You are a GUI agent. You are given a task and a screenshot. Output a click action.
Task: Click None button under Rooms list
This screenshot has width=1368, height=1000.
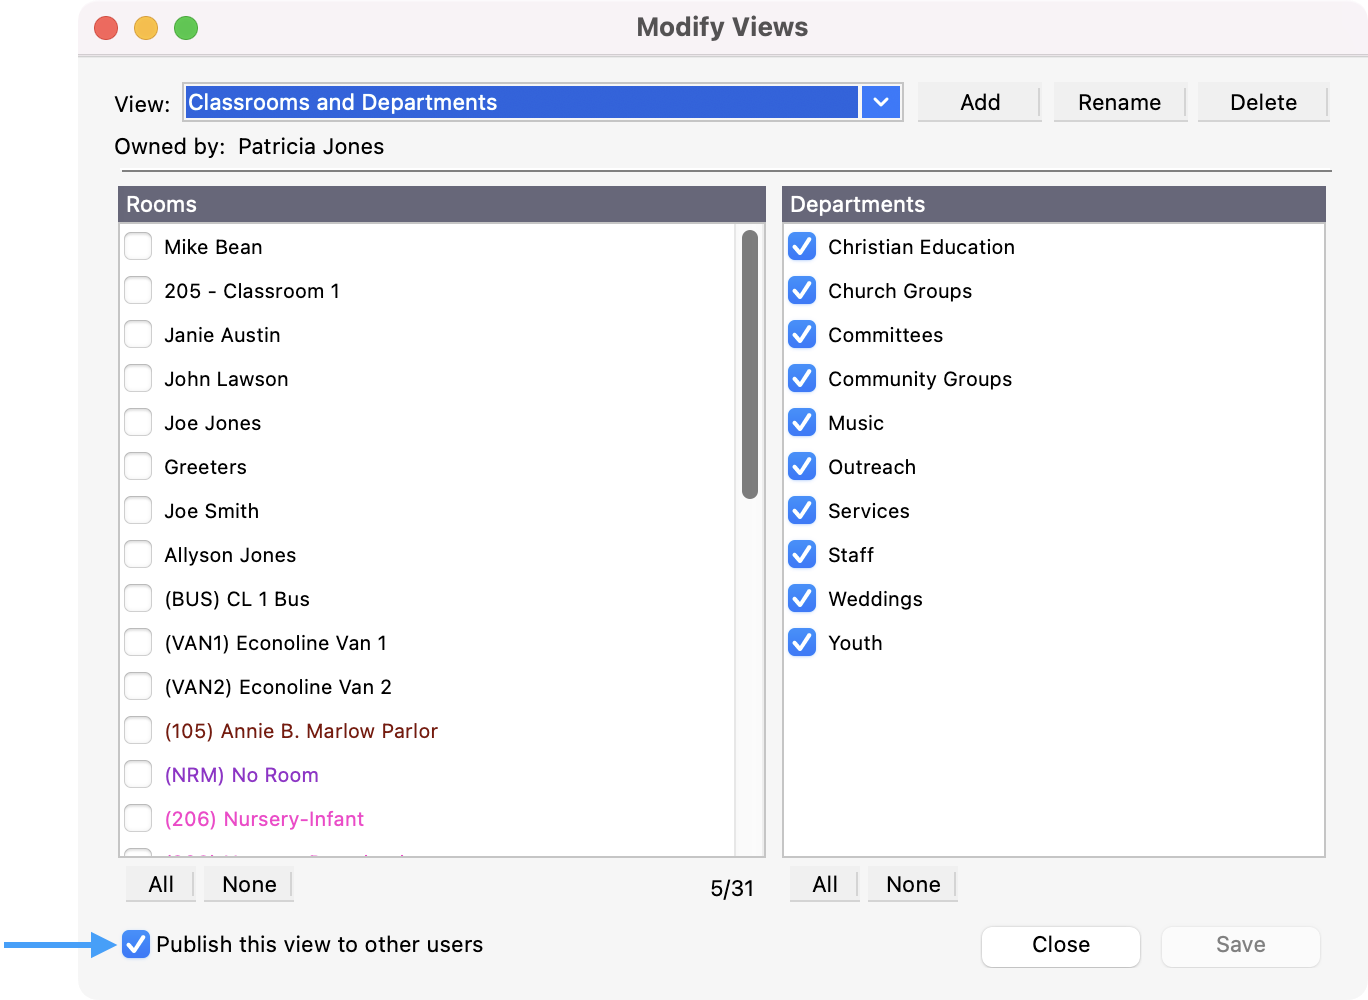coord(249,884)
